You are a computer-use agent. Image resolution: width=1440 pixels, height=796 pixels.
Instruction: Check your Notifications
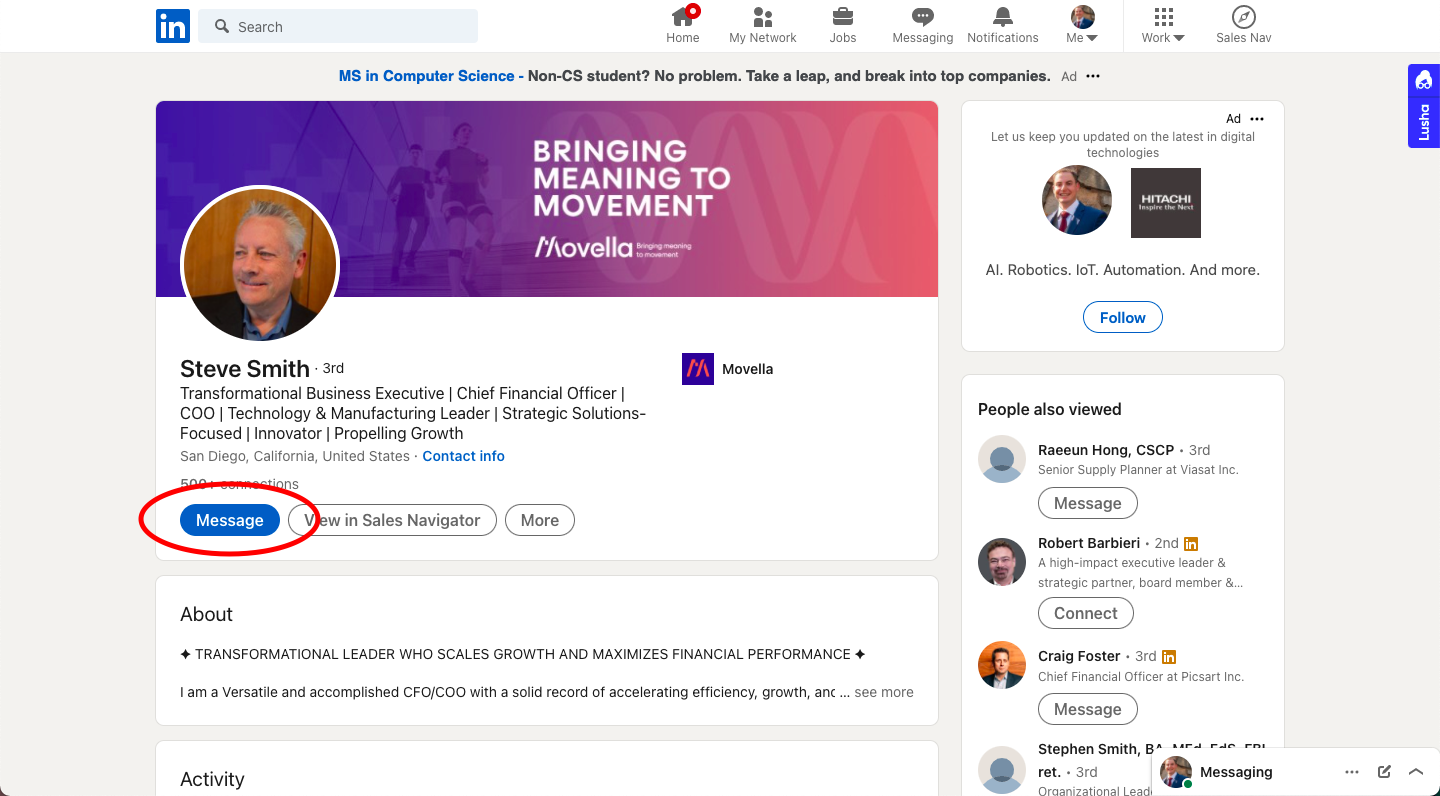coord(1002,25)
